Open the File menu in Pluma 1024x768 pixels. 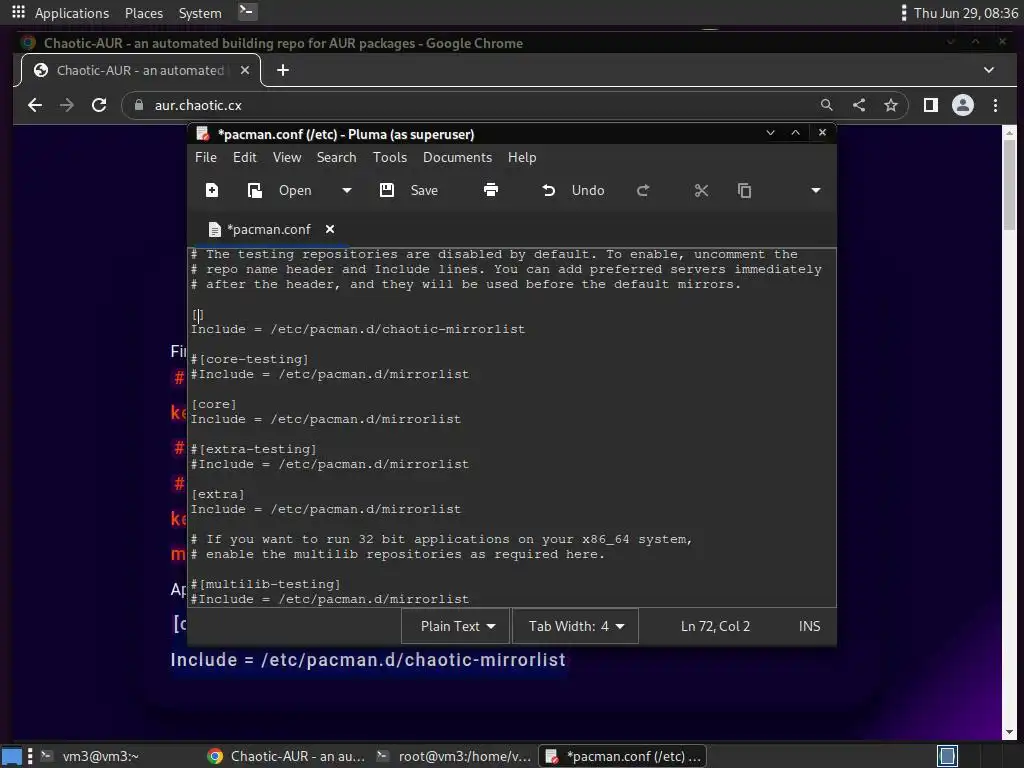(206, 157)
